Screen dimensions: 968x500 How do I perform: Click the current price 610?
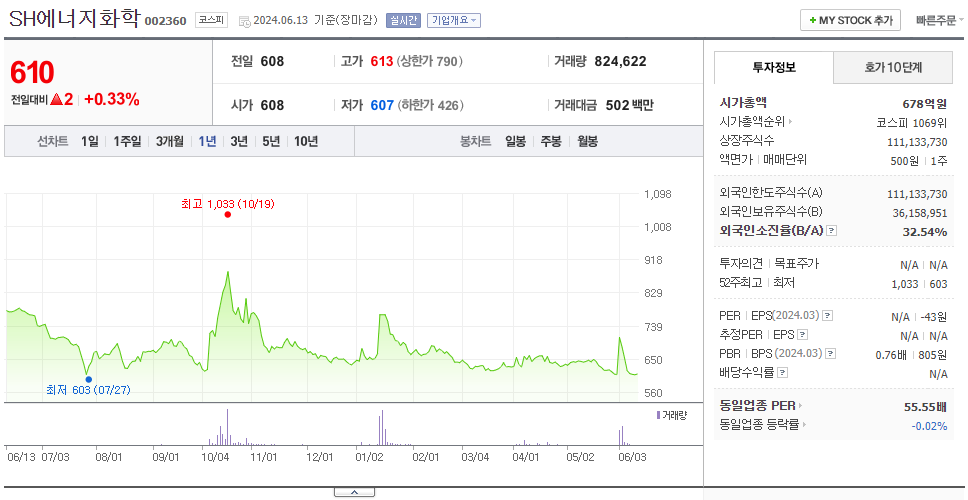(x=32, y=73)
